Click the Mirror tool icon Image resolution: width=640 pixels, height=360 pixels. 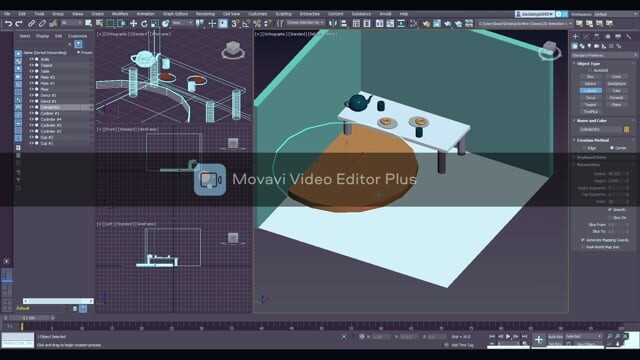tap(333, 24)
